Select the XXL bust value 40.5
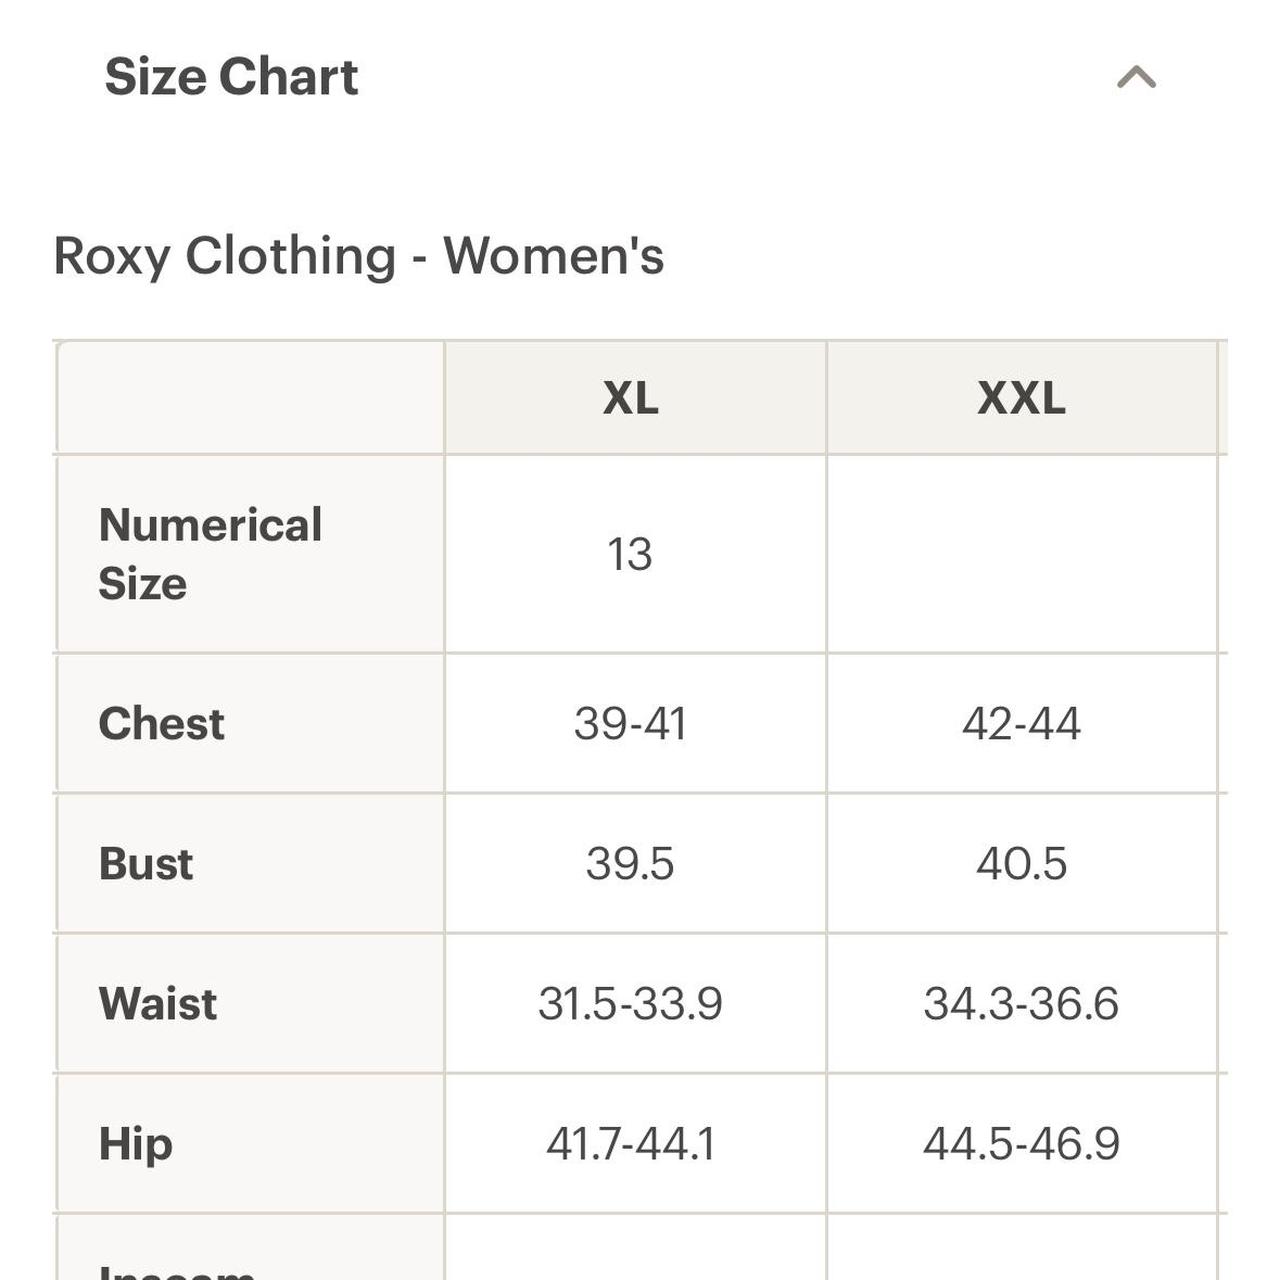Screen dimensions: 1280x1280 click(x=1021, y=863)
